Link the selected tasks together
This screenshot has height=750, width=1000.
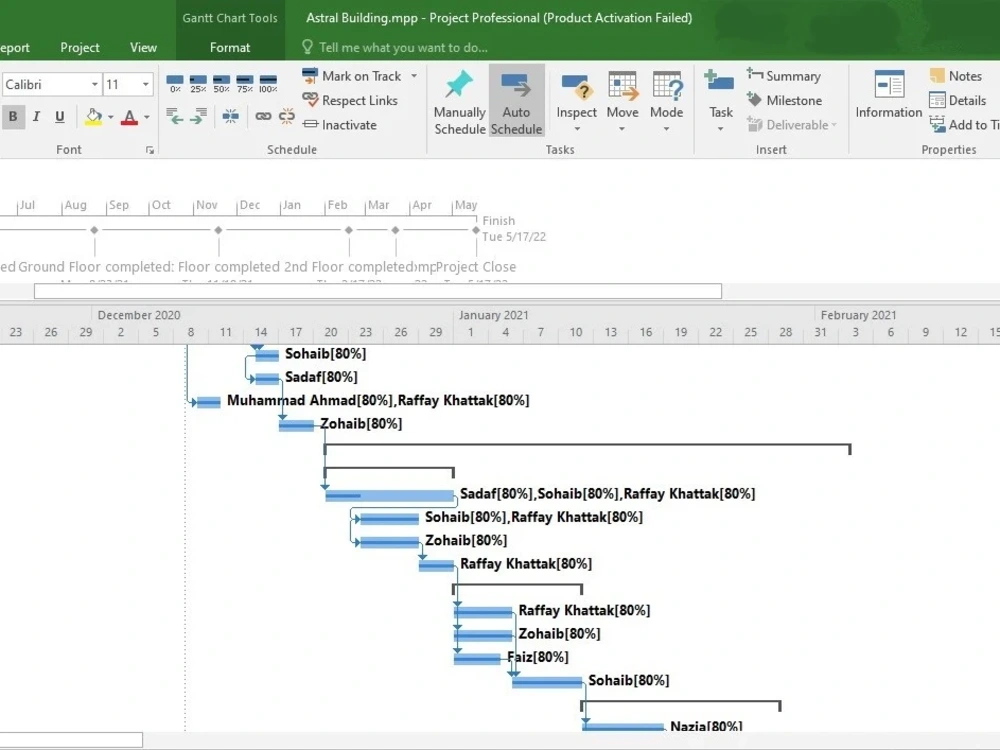pyautogui.click(x=263, y=115)
